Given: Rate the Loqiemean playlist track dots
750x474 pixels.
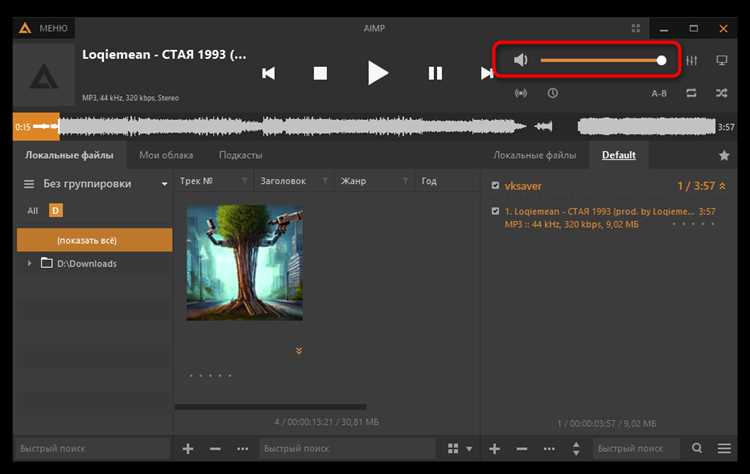Looking at the screenshot, I should 694,224.
